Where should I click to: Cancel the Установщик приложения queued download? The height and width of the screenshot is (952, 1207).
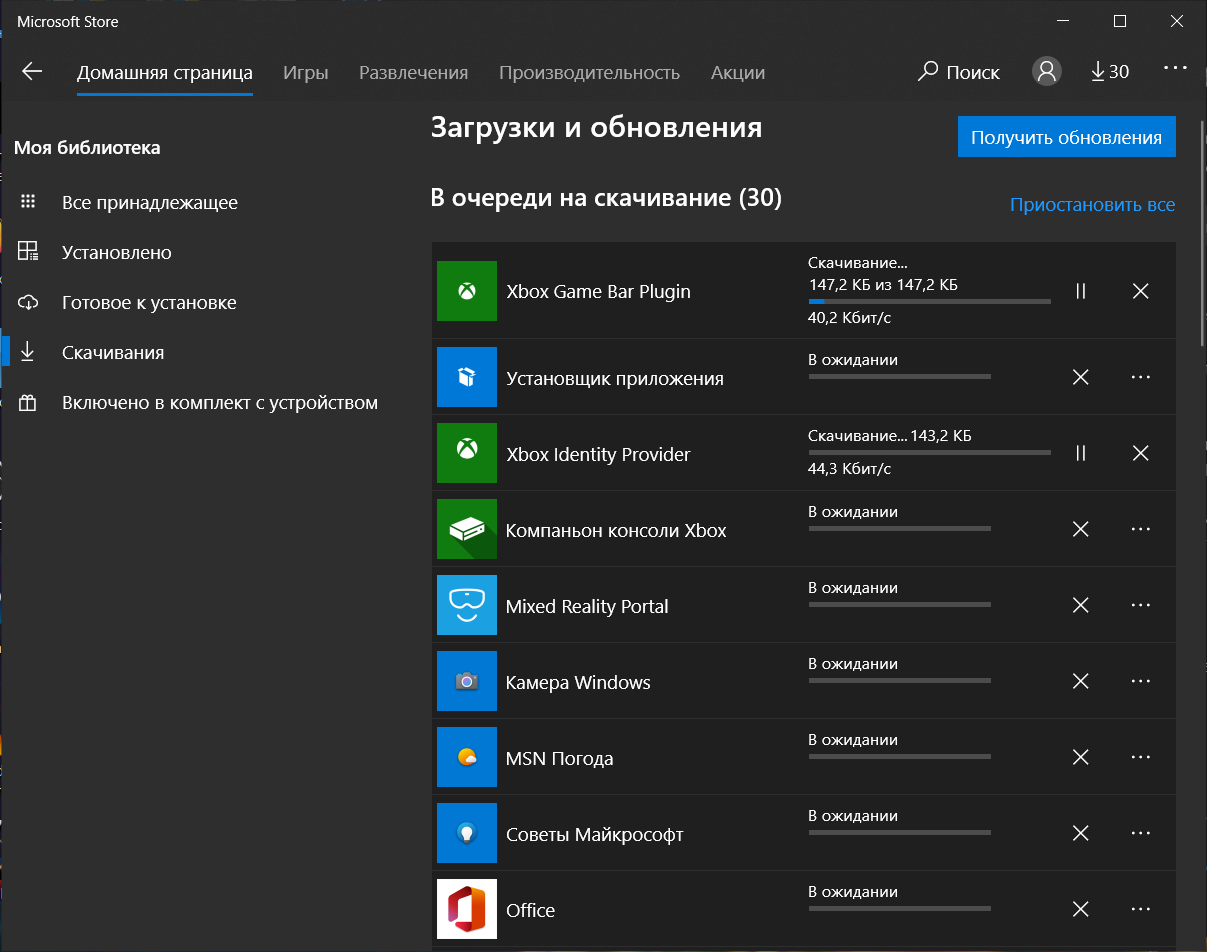point(1080,377)
